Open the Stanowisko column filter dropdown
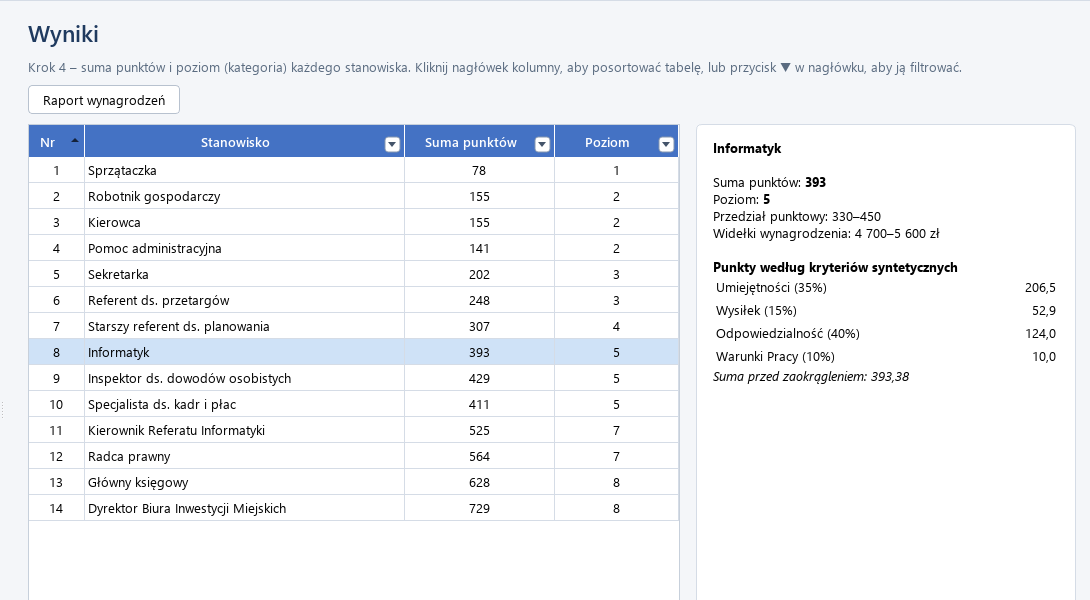The image size is (1090, 600). pos(392,144)
